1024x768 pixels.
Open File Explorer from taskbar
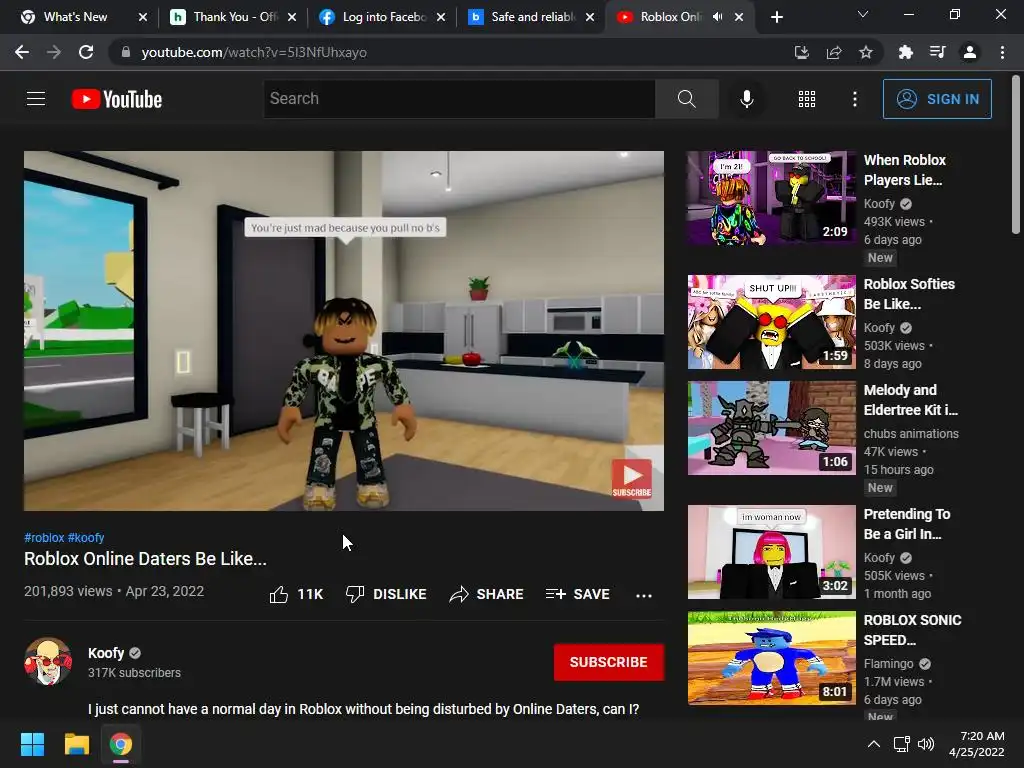click(x=76, y=744)
